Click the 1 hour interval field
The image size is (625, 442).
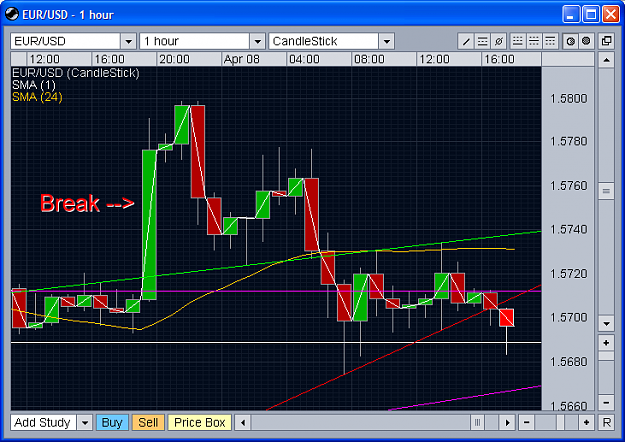tap(195, 41)
